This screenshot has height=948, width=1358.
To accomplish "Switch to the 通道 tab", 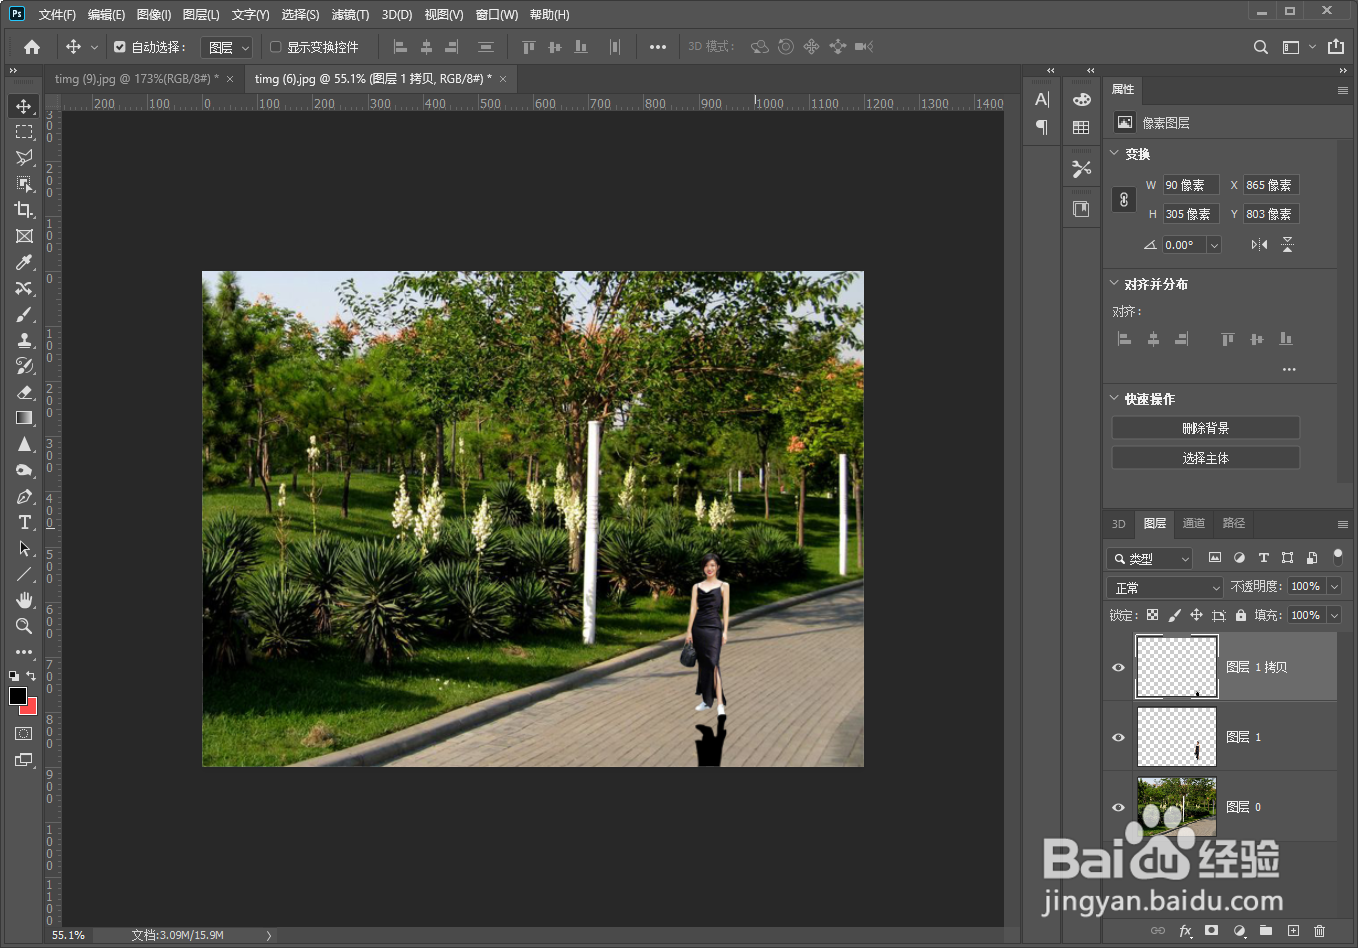I will pyautogui.click(x=1194, y=523).
